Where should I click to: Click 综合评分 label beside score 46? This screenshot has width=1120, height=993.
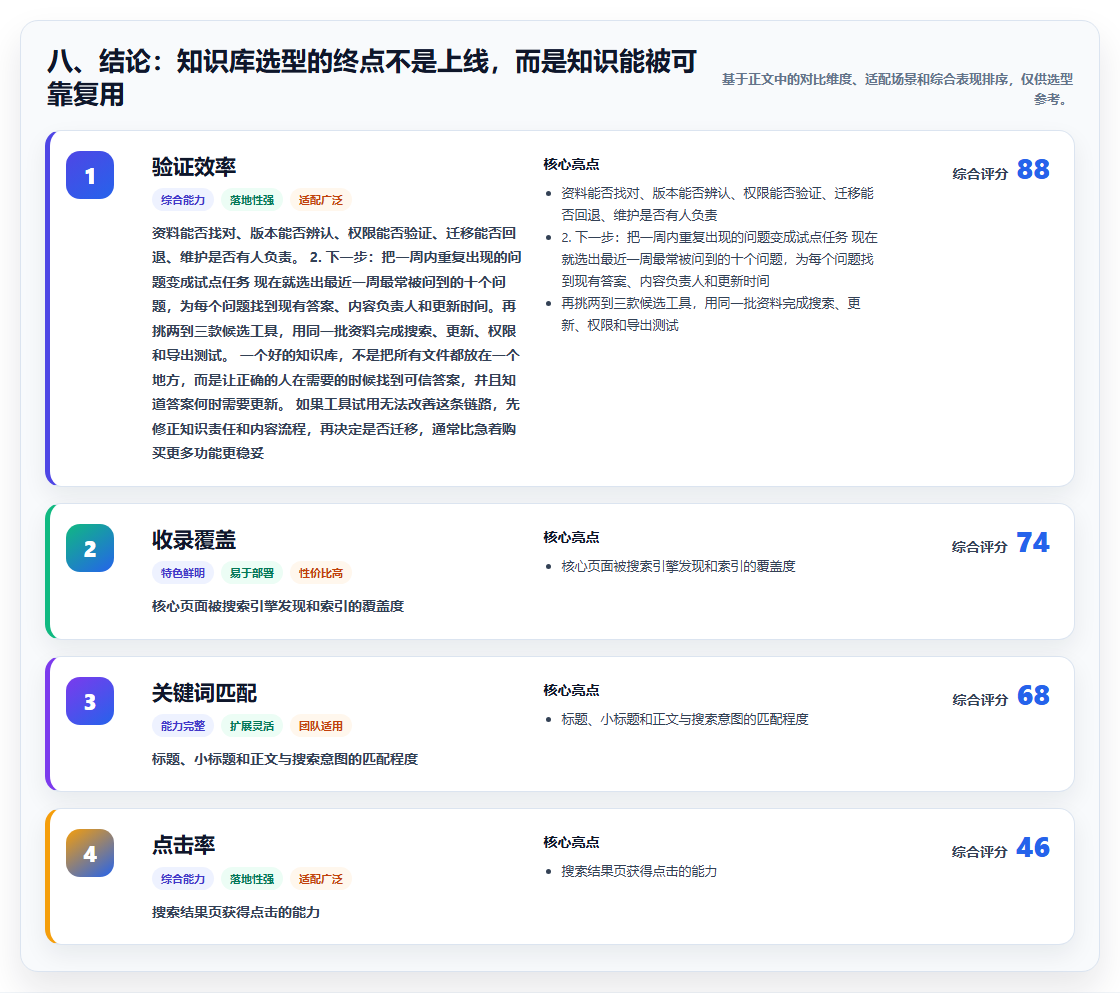(980, 852)
